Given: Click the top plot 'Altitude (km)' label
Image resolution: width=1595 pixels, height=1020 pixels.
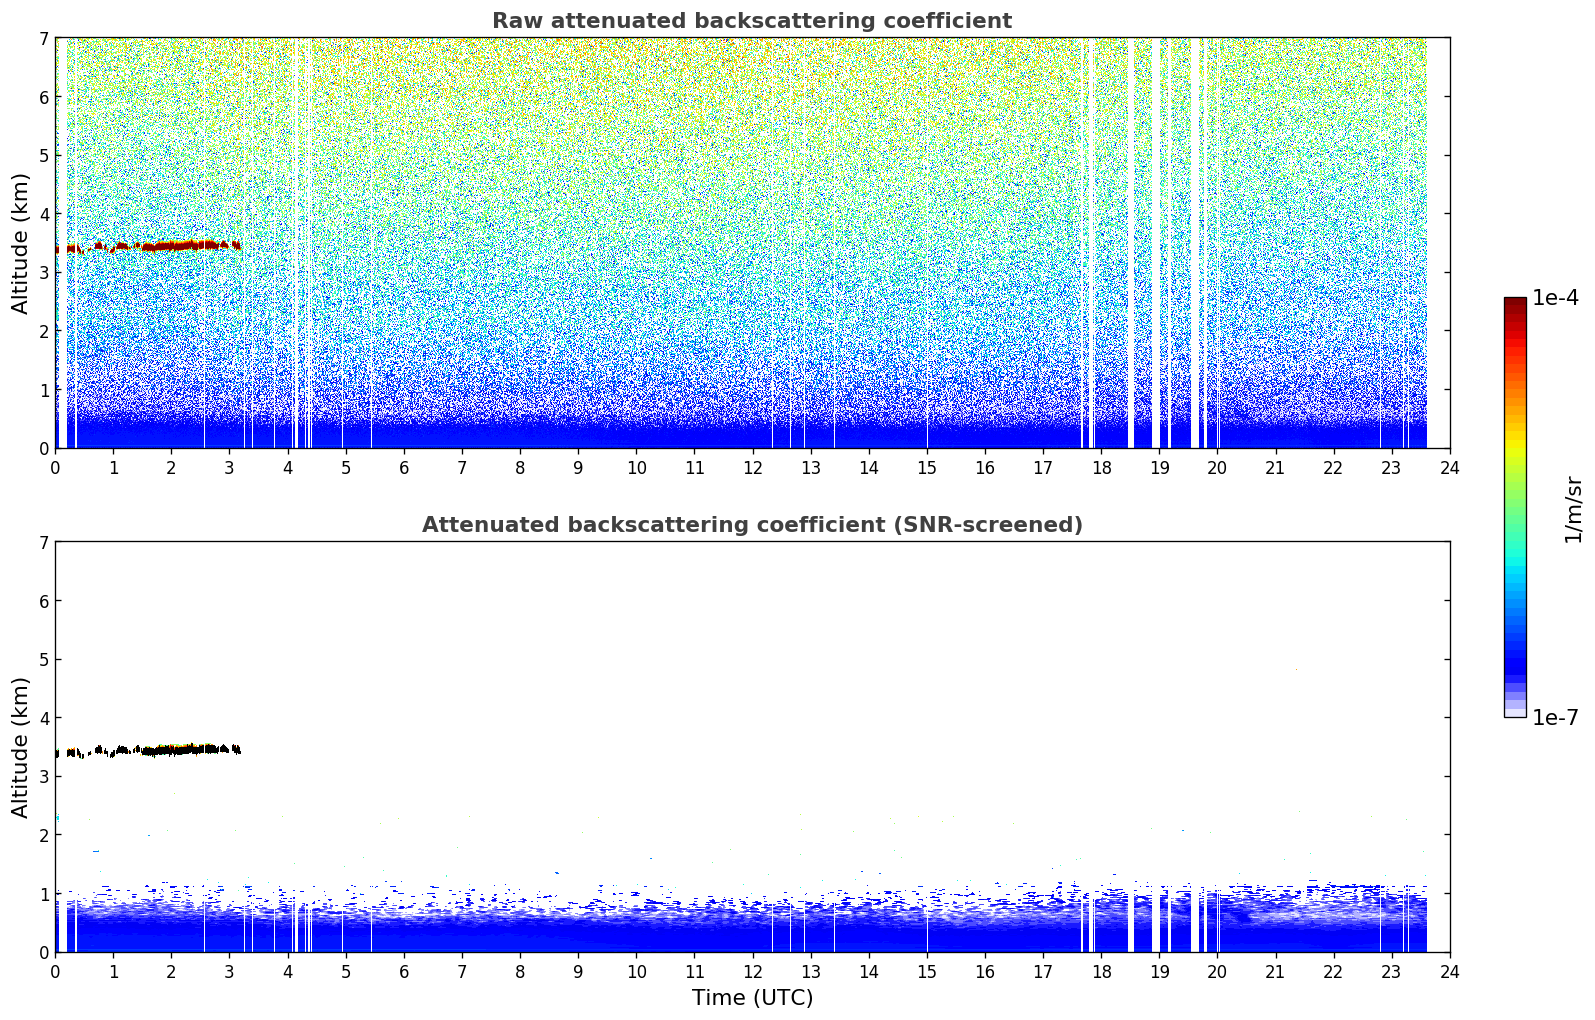Looking at the screenshot, I should [x=21, y=243].
